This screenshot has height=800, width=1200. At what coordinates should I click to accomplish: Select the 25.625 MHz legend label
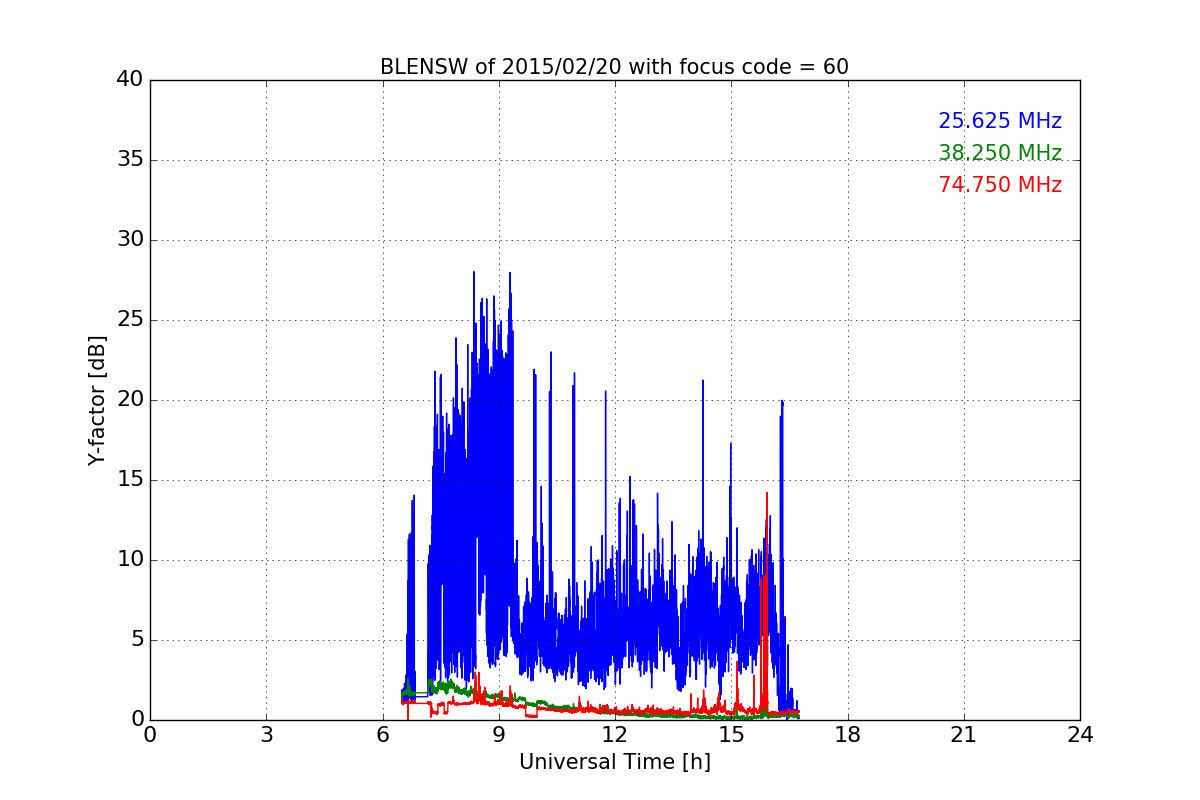(x=1000, y=121)
